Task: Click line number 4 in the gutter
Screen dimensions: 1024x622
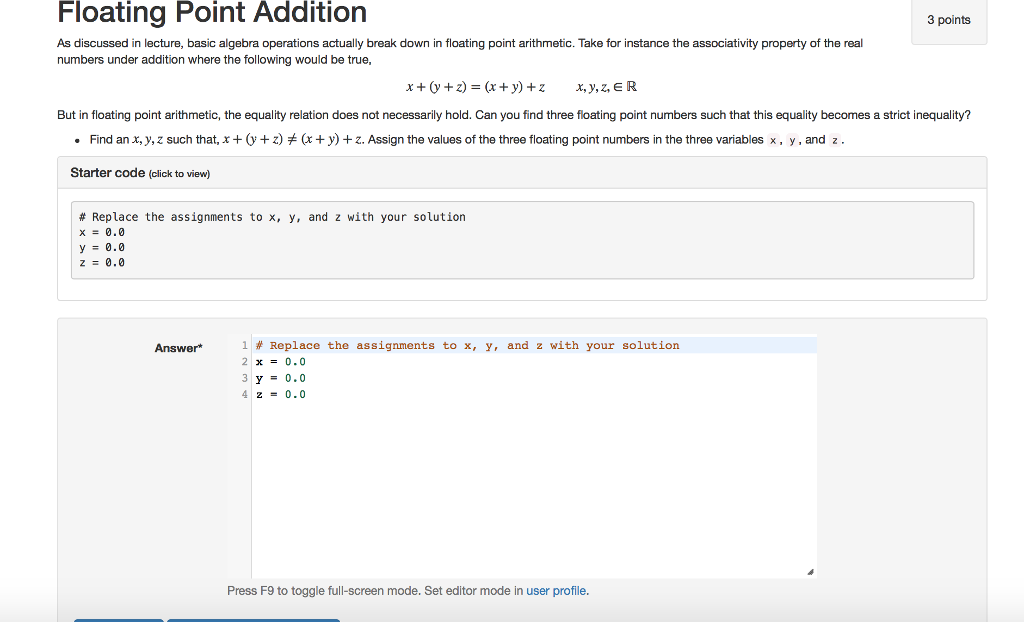Action: point(244,394)
